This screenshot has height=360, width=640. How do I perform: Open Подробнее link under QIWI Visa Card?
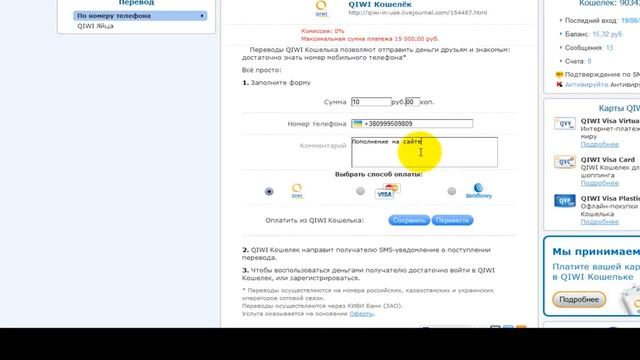click(600, 183)
